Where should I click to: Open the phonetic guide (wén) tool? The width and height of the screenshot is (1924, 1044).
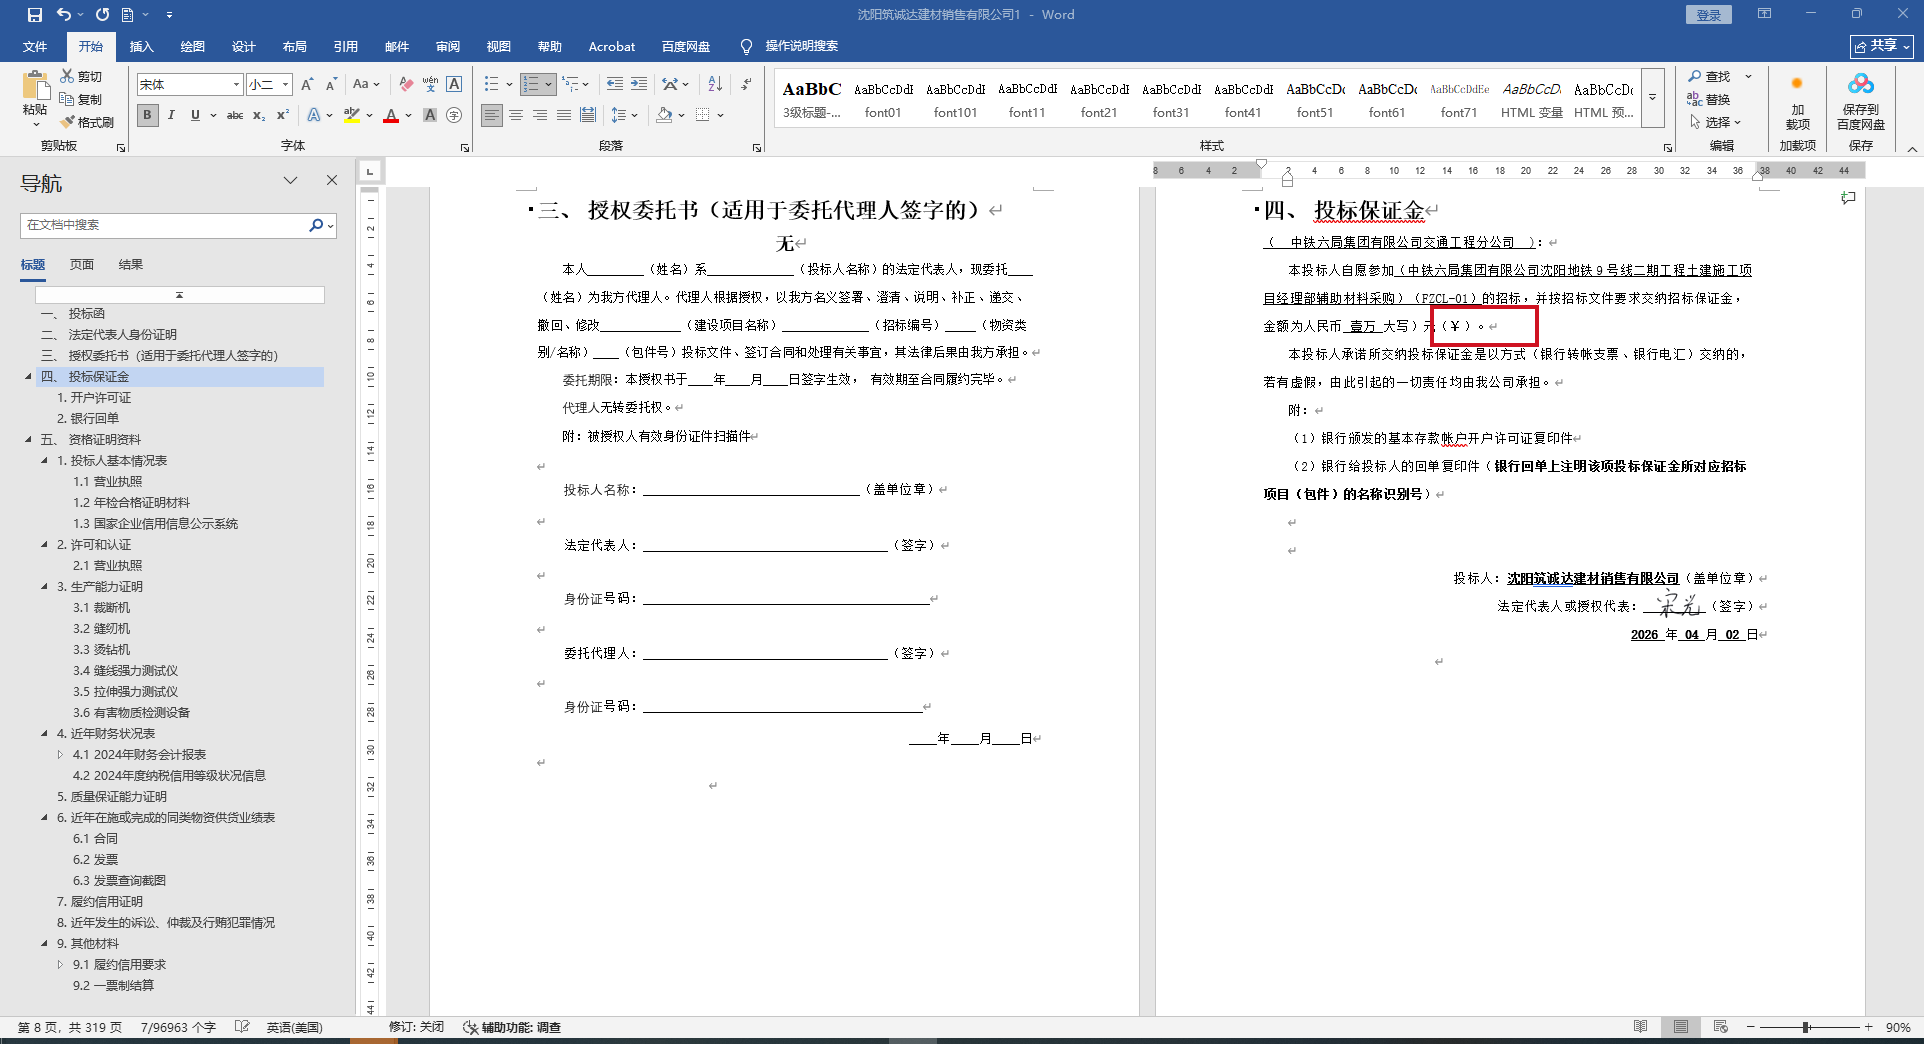[430, 84]
